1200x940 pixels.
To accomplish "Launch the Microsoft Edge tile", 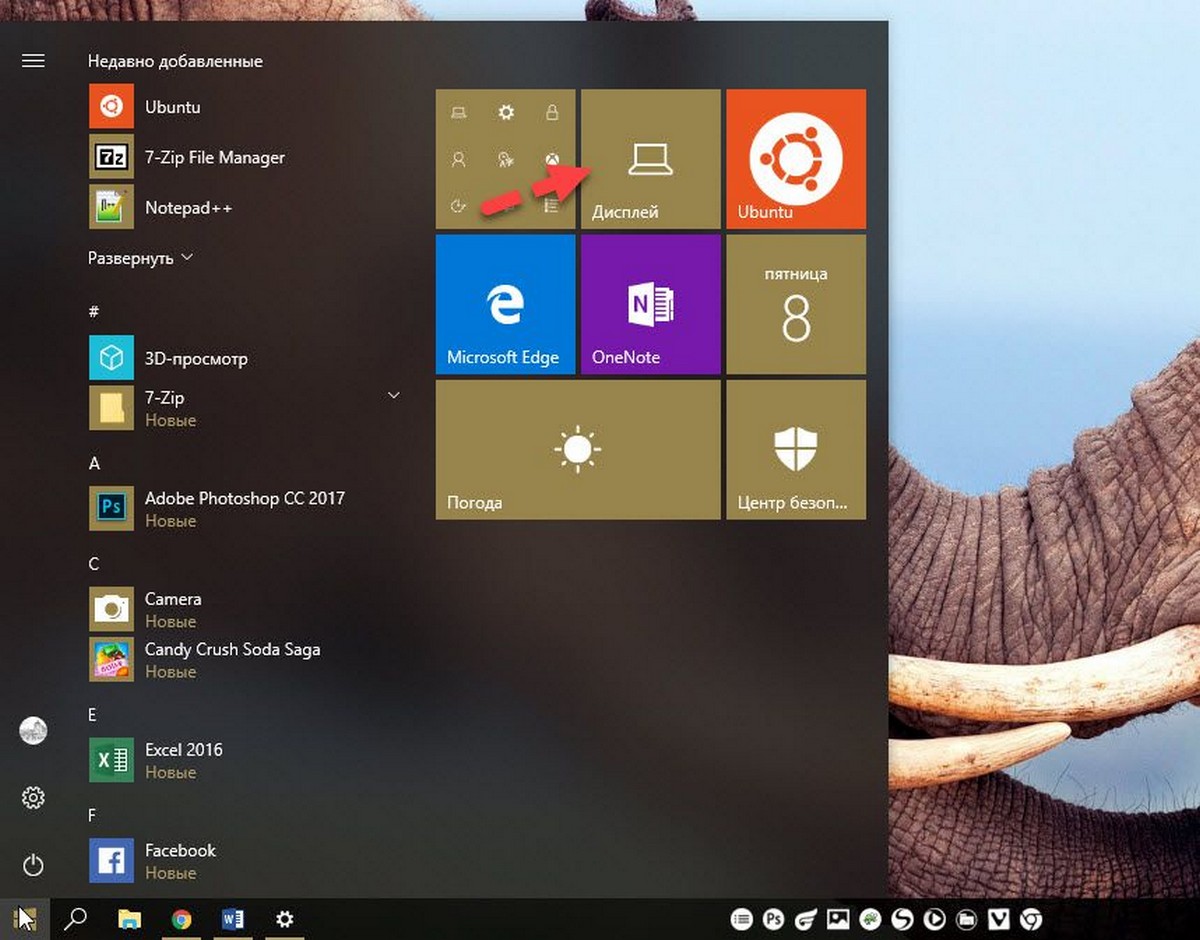I will pyautogui.click(x=505, y=304).
